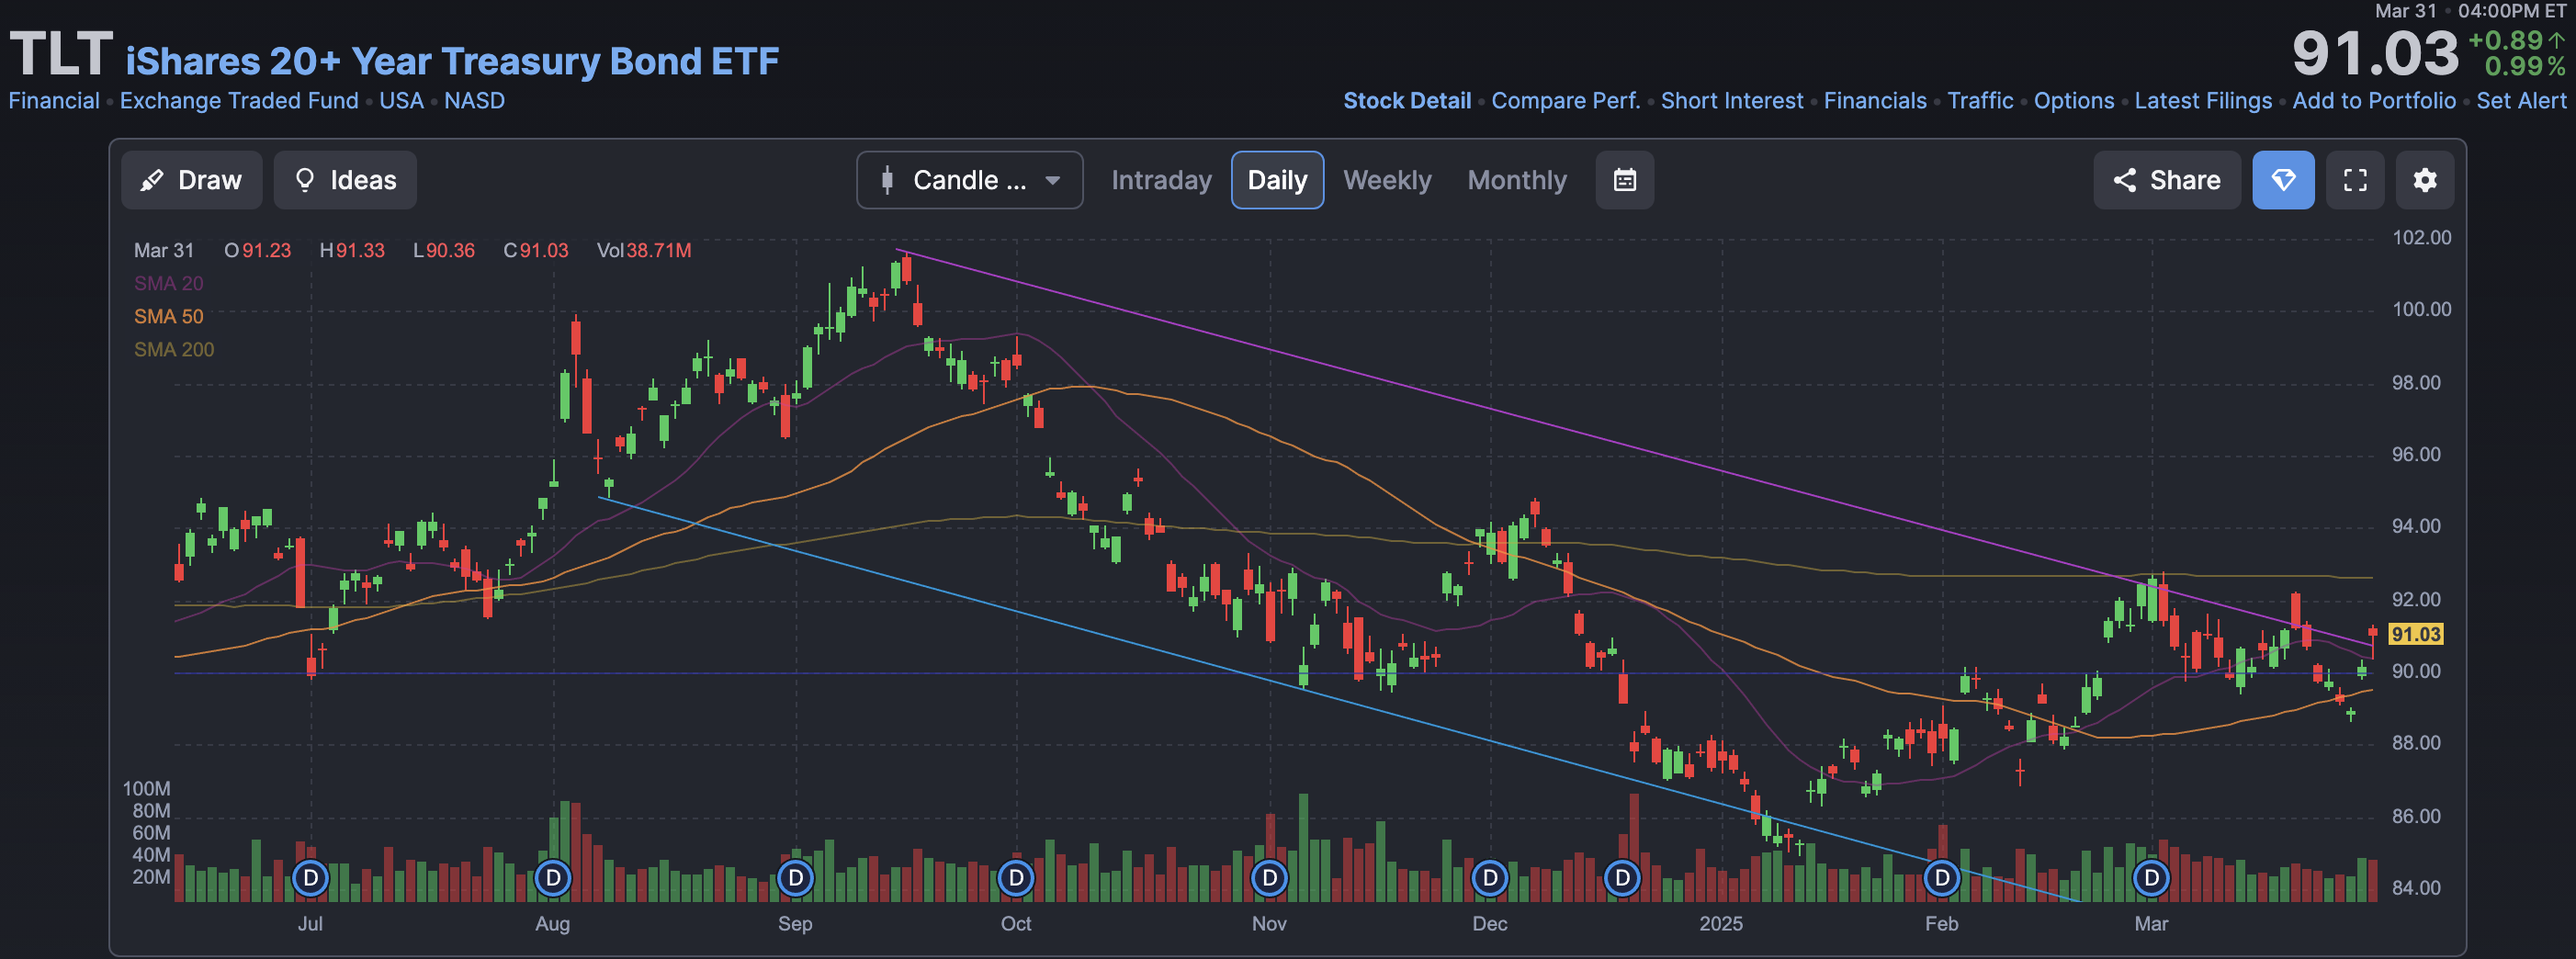Click the lightbulb icon on Ideas

pyautogui.click(x=305, y=180)
